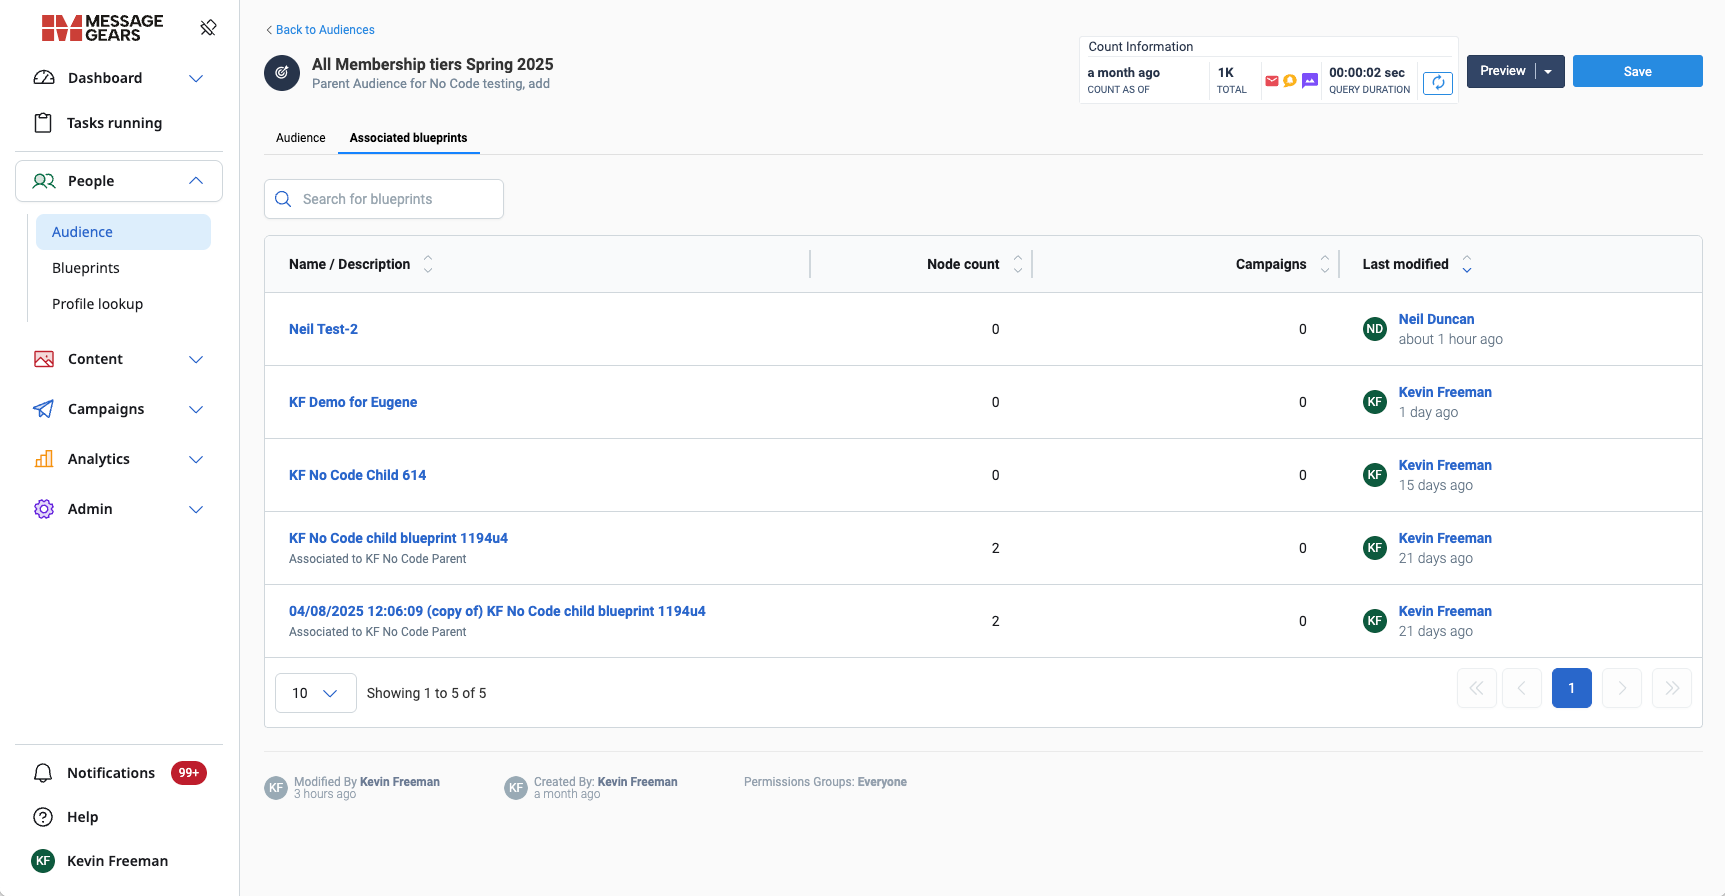Viewport: 1725px width, 896px height.
Task: Click in the Search for blueprints field
Action: 384,199
